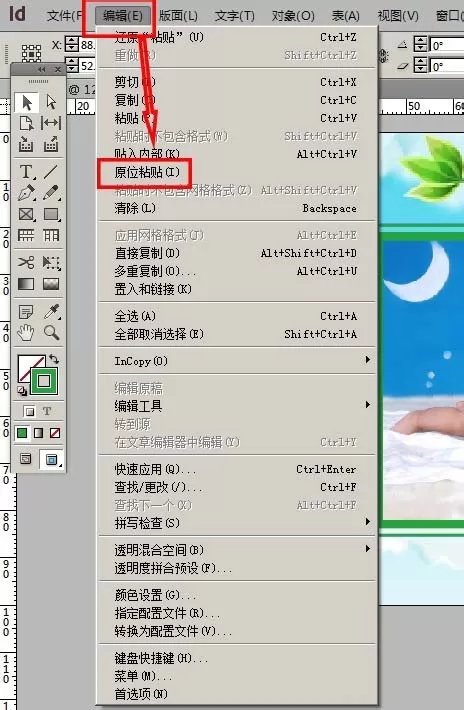
Task: Apply solid color button in tools panel
Action: pyautogui.click(x=22, y=433)
